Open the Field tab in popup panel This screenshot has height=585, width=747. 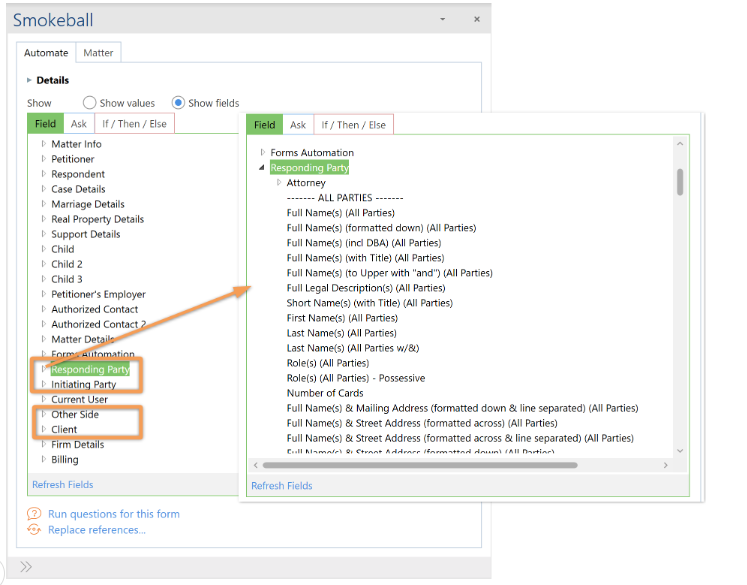pos(264,125)
